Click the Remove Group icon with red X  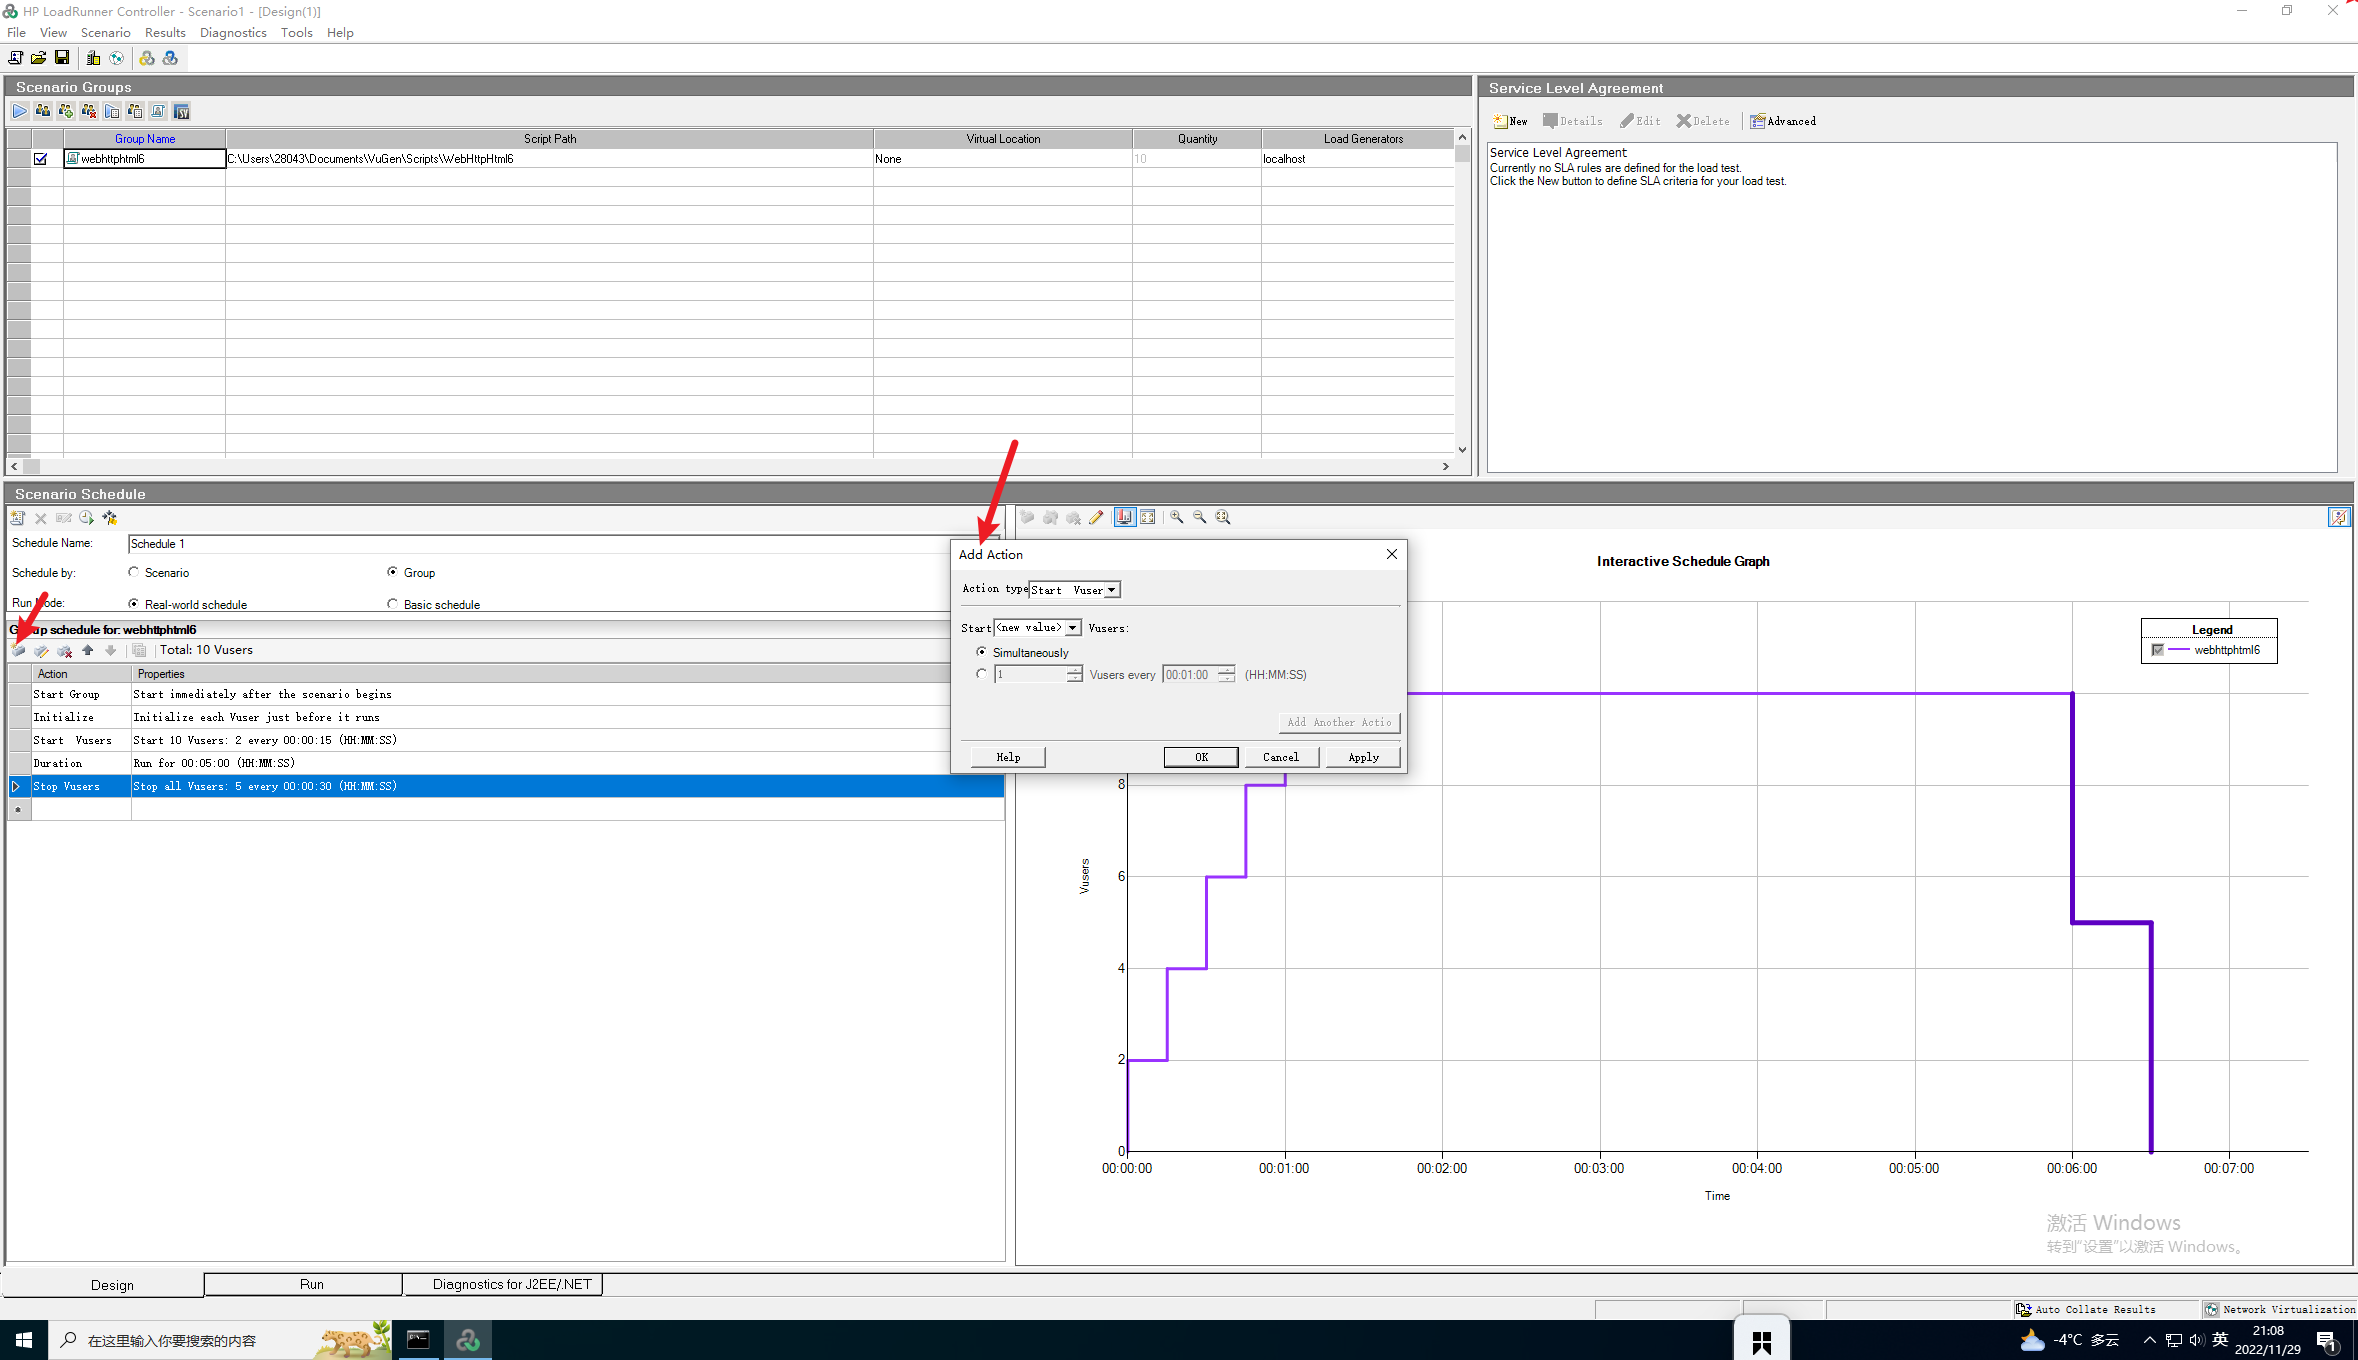[89, 111]
